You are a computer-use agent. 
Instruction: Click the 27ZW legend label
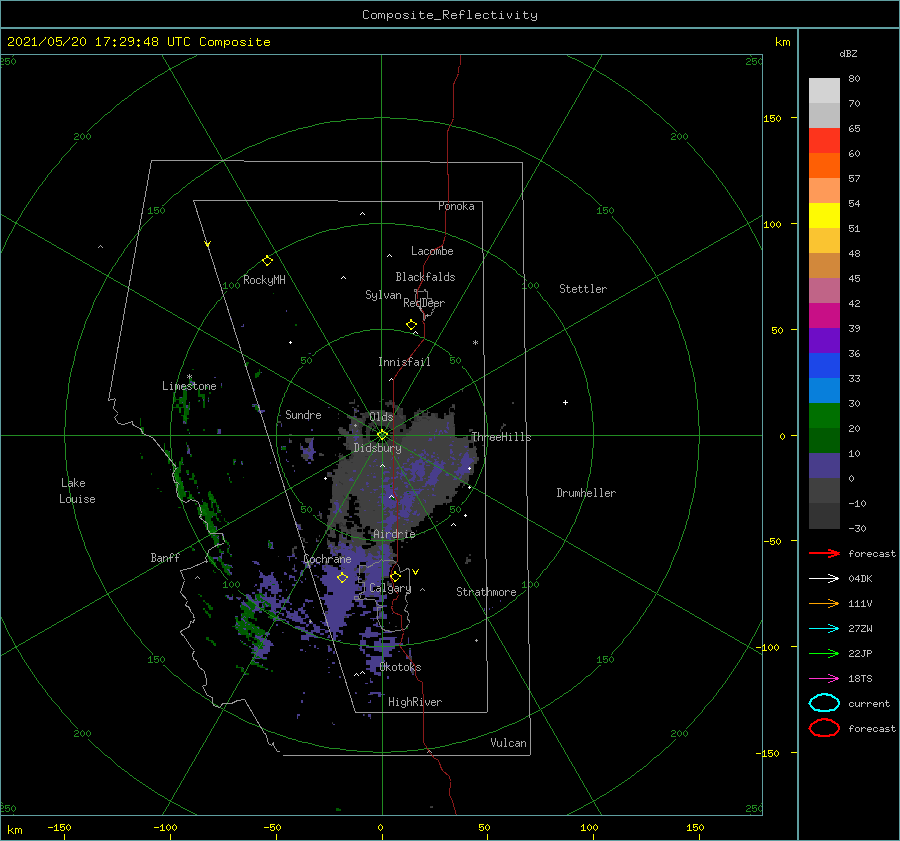[x=860, y=629]
